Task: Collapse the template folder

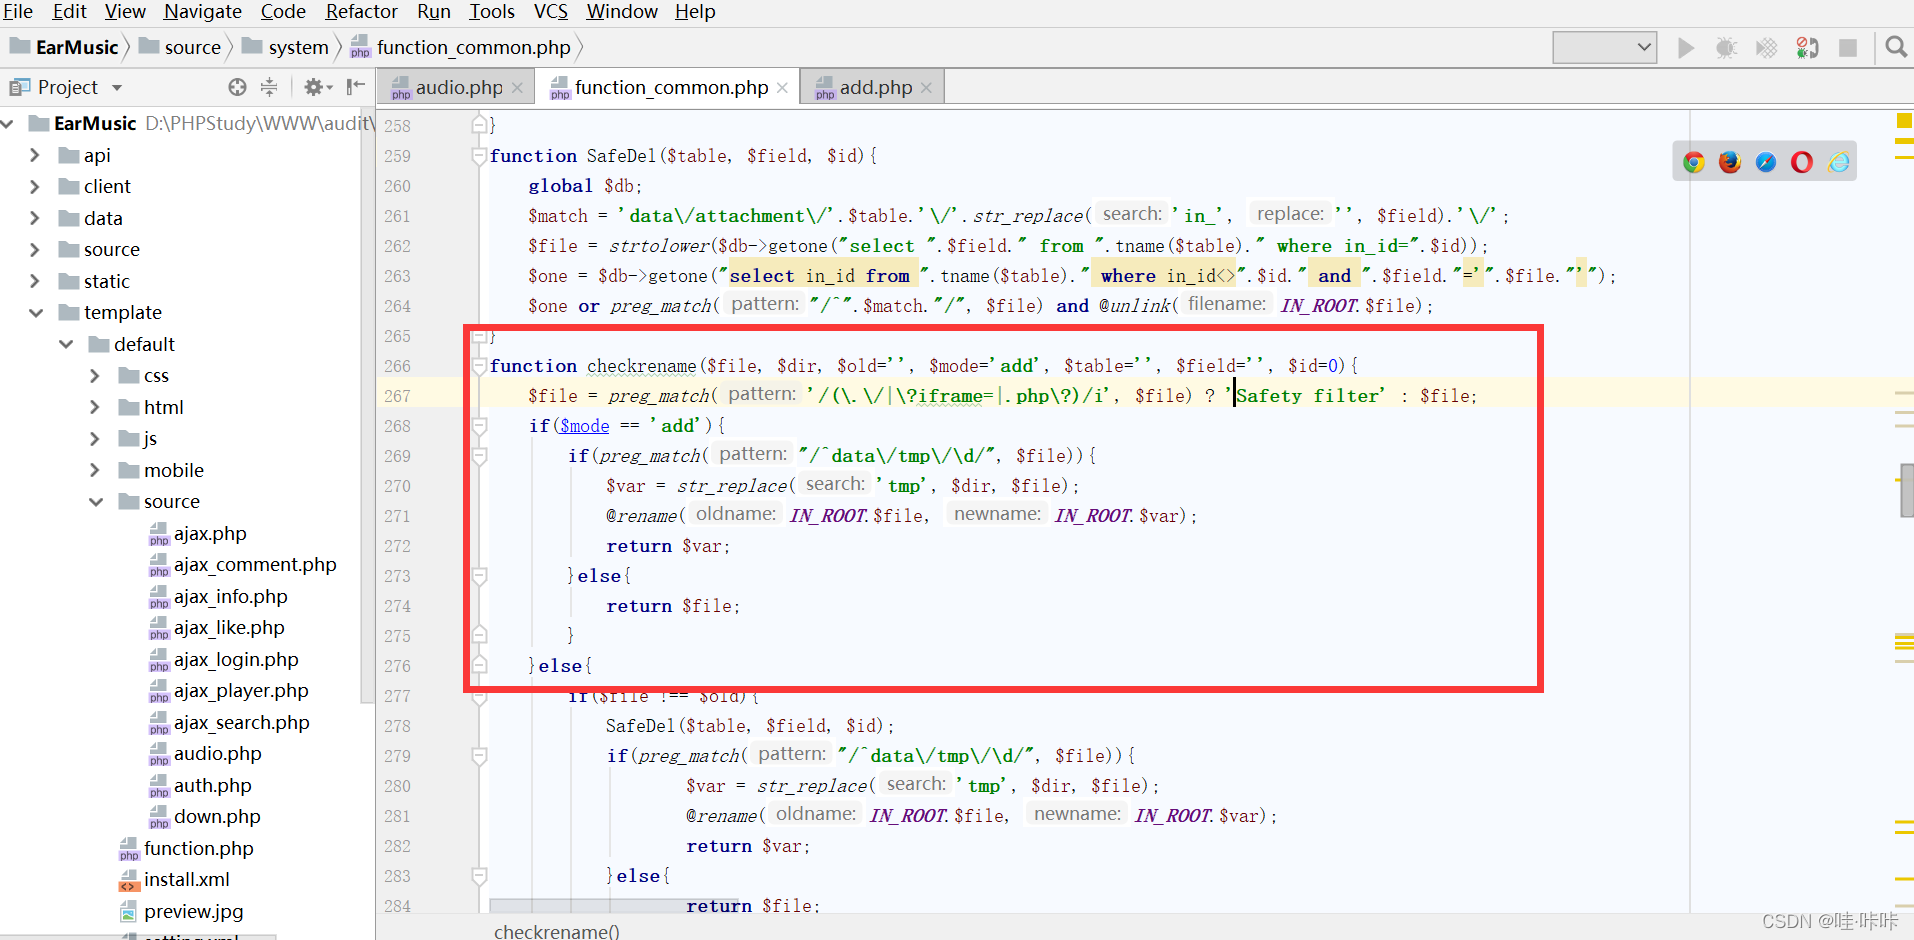Action: pyautogui.click(x=36, y=313)
